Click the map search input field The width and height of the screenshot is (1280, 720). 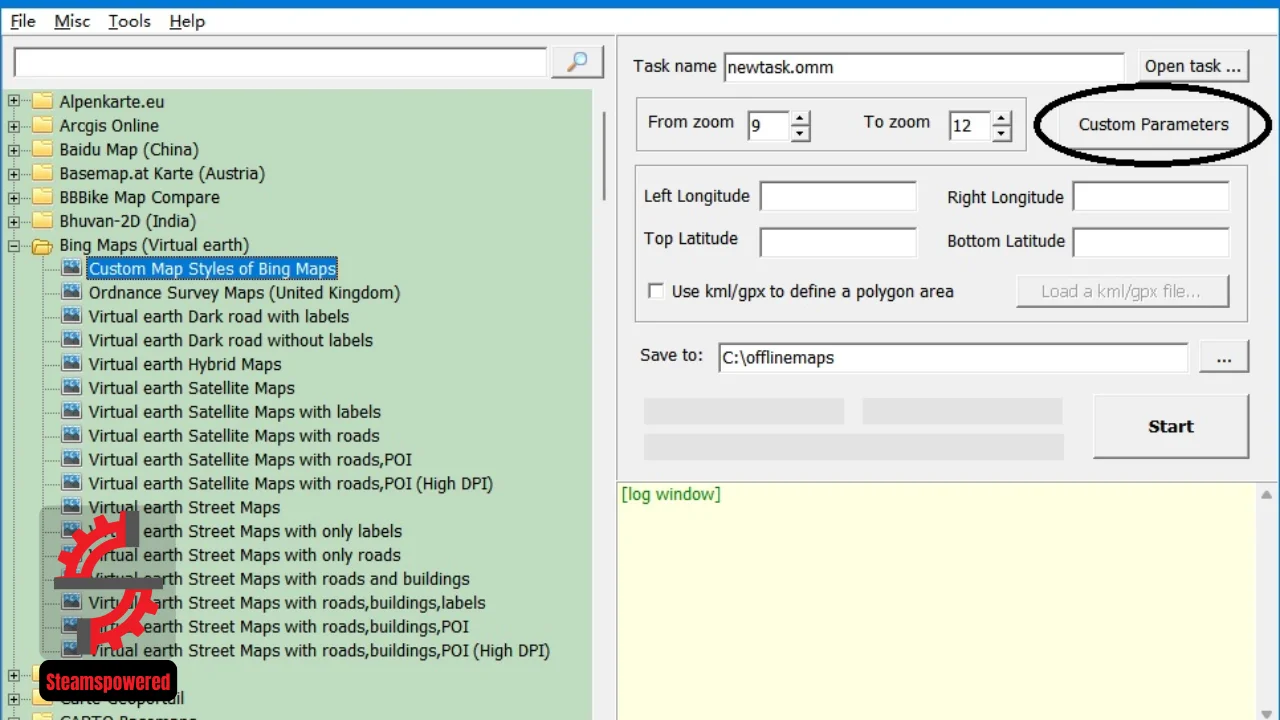tap(280, 62)
